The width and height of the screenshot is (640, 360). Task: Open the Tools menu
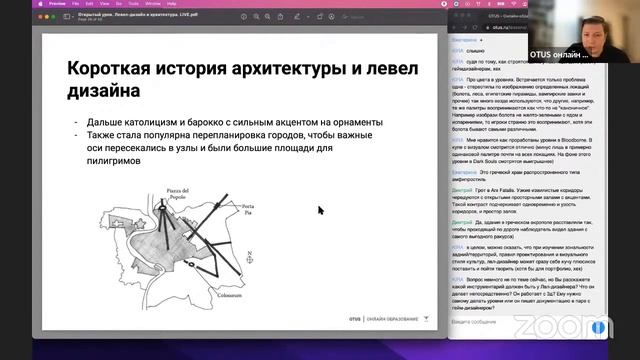coord(133,4)
